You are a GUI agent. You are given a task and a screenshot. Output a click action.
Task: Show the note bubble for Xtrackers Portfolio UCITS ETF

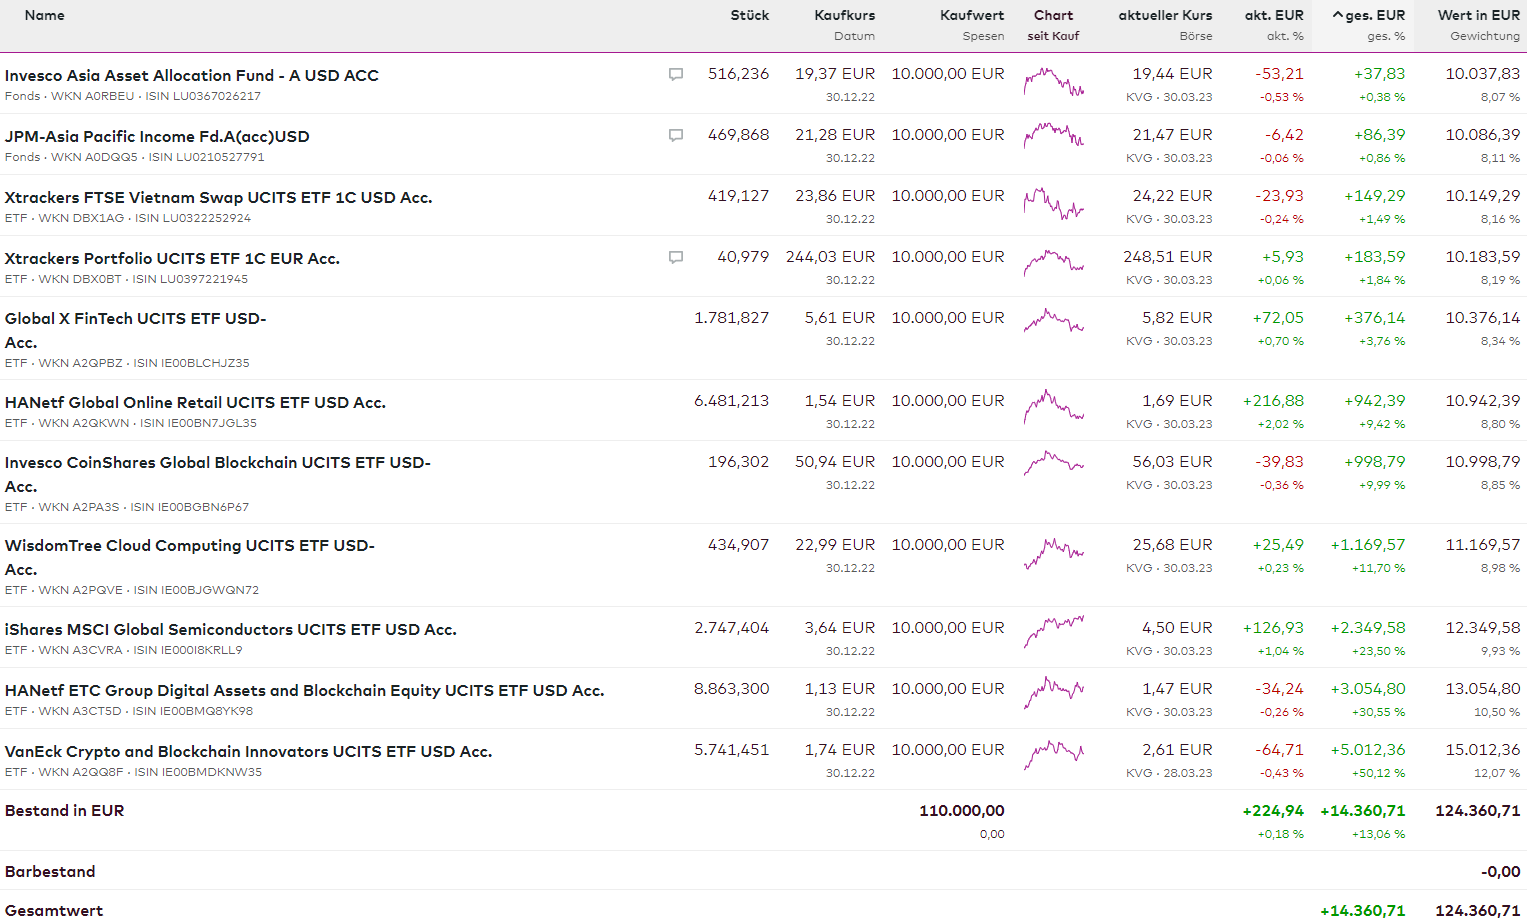coord(676,258)
